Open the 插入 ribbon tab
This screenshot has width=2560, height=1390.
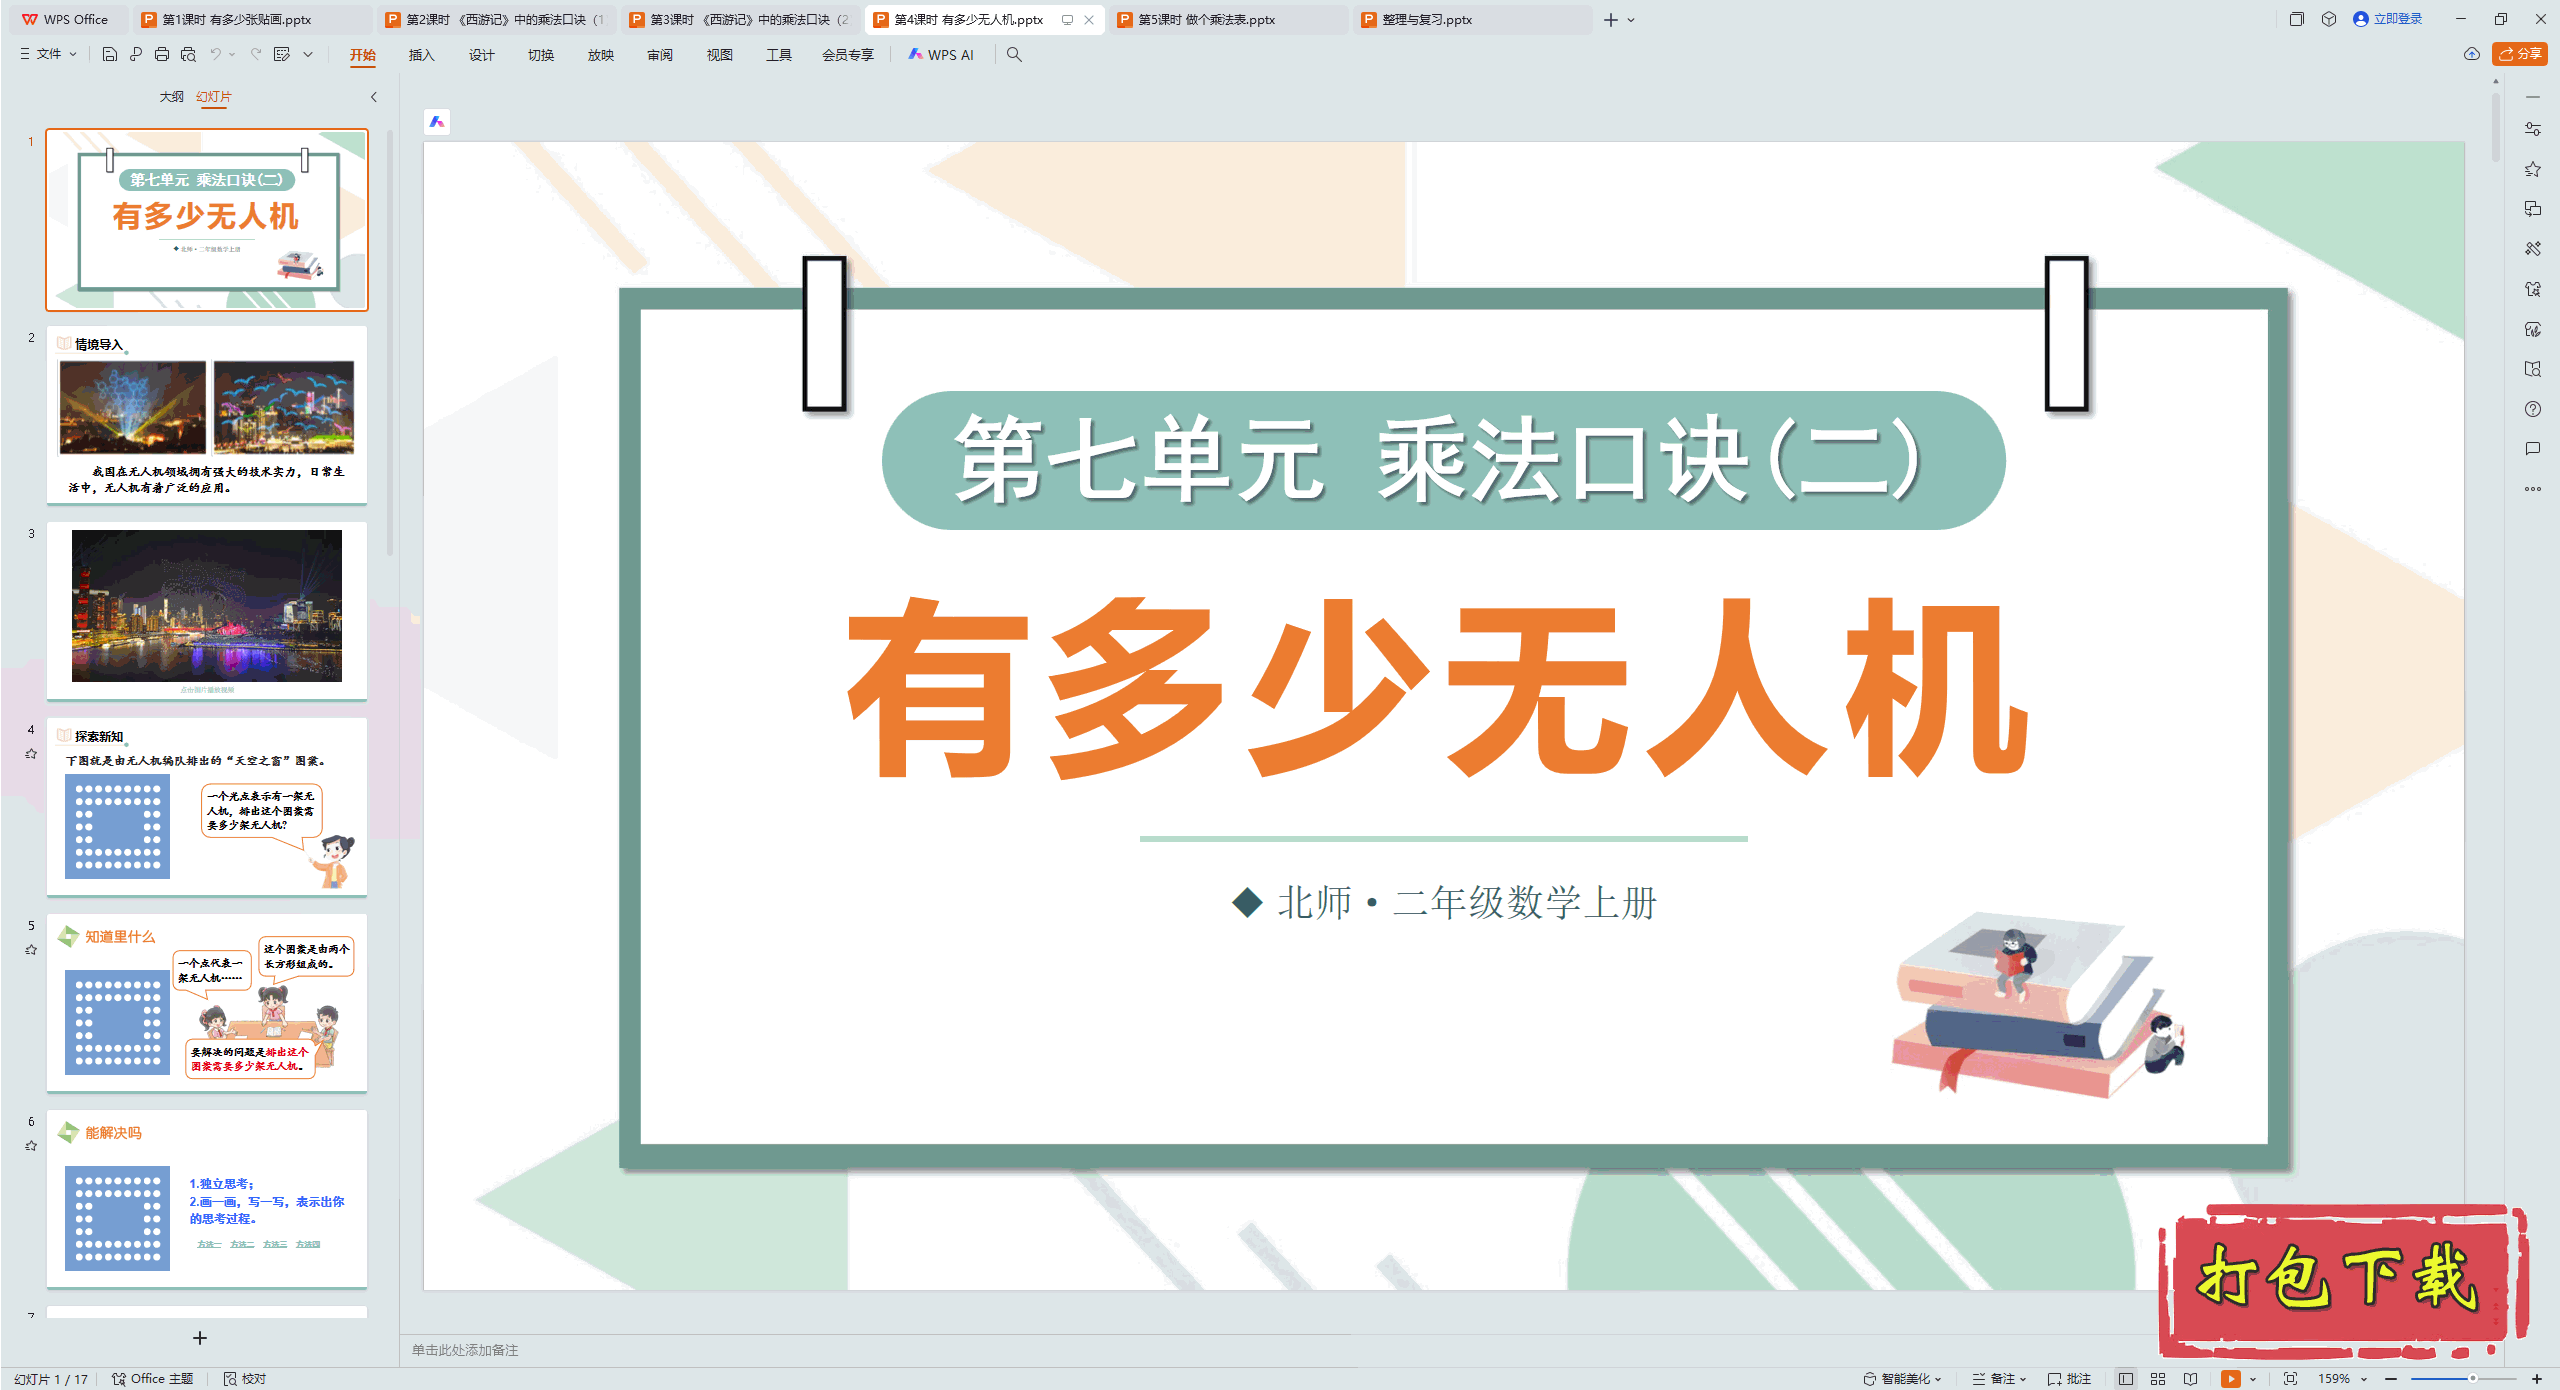pyautogui.click(x=421, y=55)
